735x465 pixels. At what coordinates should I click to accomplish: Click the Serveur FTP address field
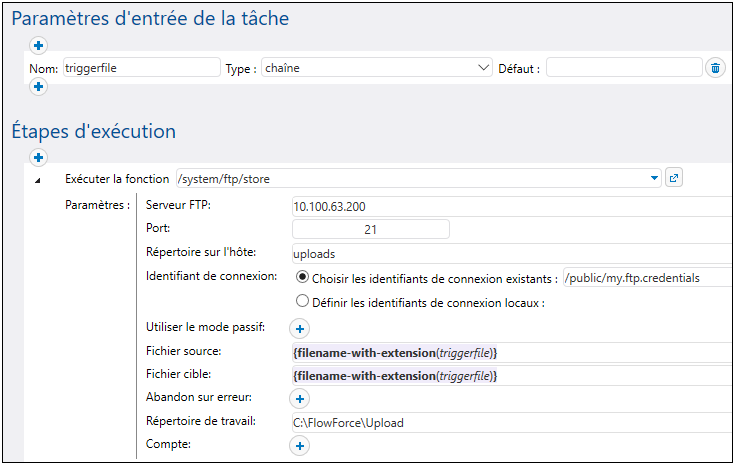[510, 206]
